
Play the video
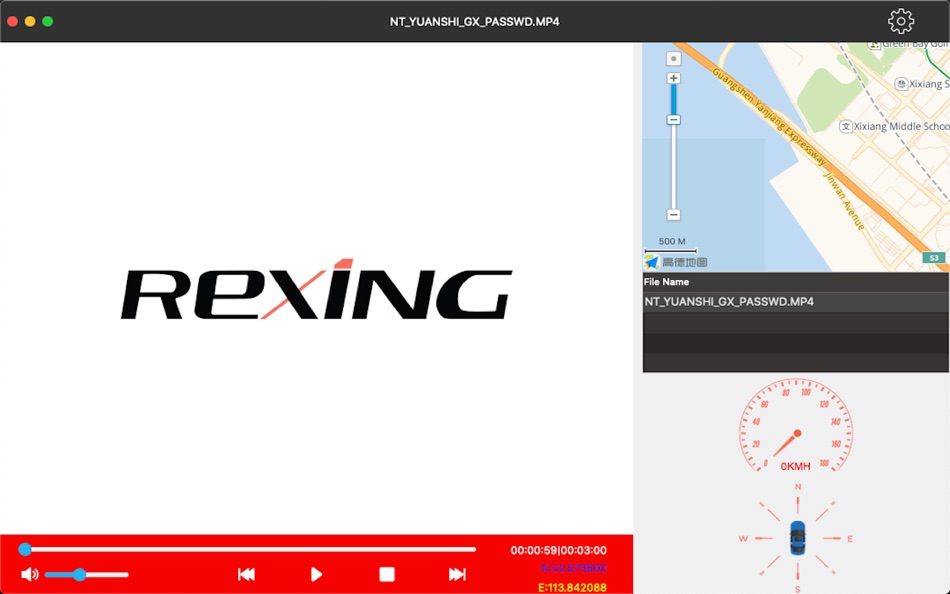pos(316,574)
